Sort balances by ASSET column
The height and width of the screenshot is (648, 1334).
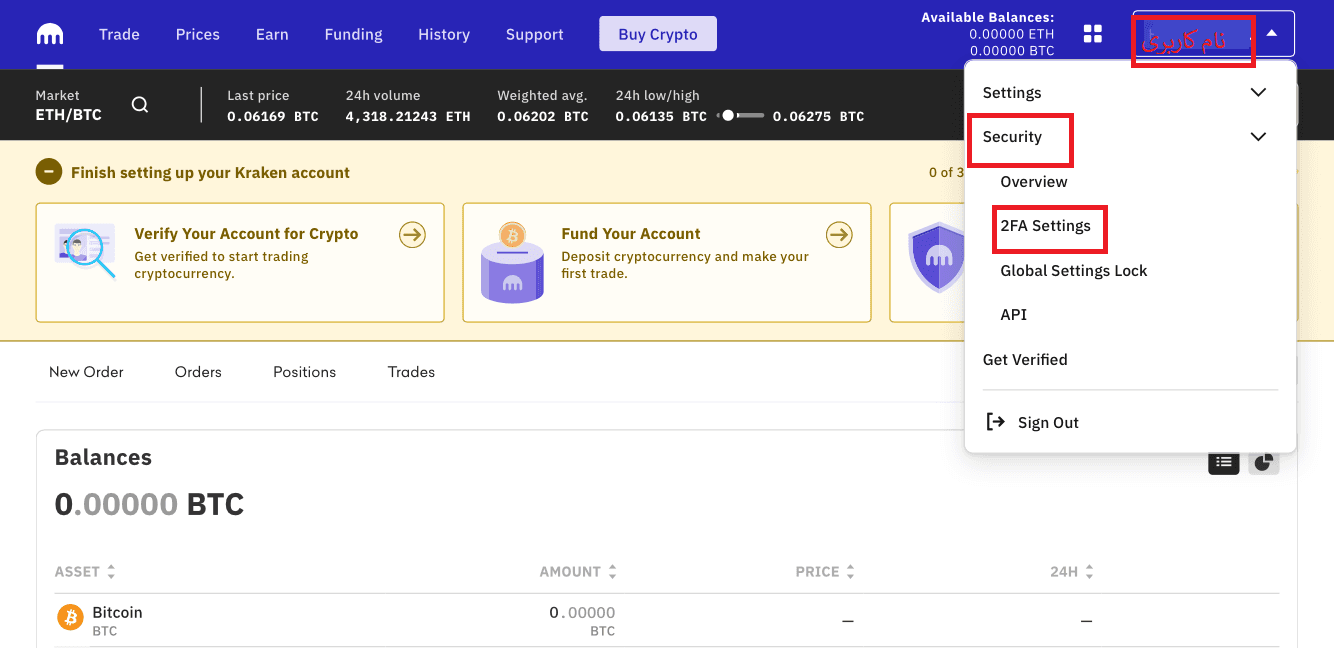point(85,572)
